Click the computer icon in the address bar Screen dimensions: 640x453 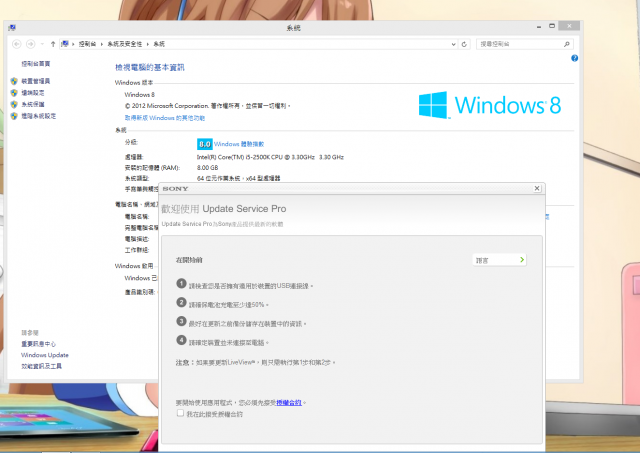tap(65, 44)
